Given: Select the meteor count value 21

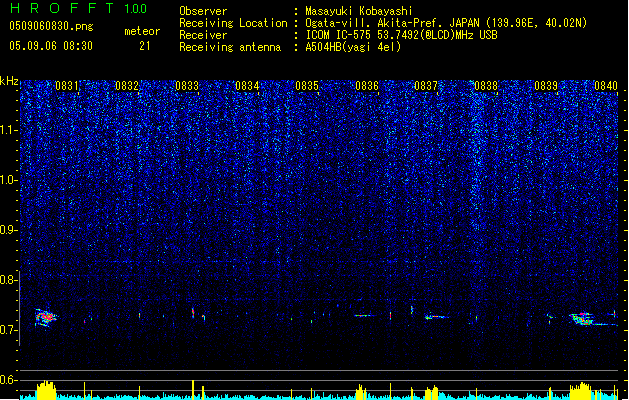Looking at the screenshot, I should pyautogui.click(x=145, y=46).
